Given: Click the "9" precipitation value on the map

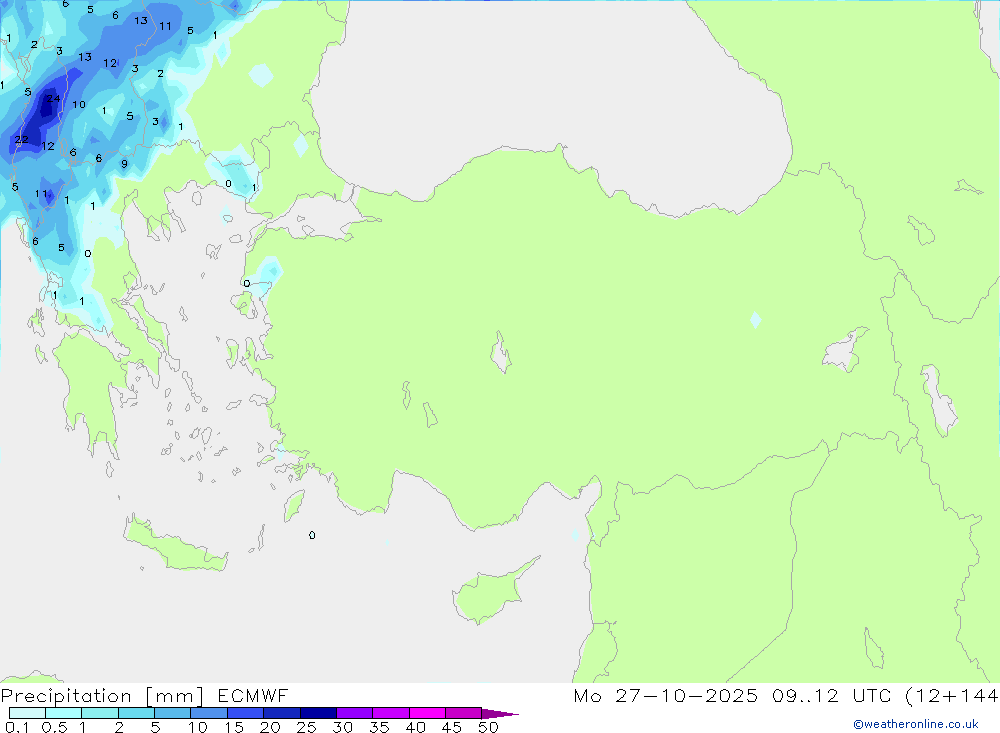Looking at the screenshot, I should (124, 164).
